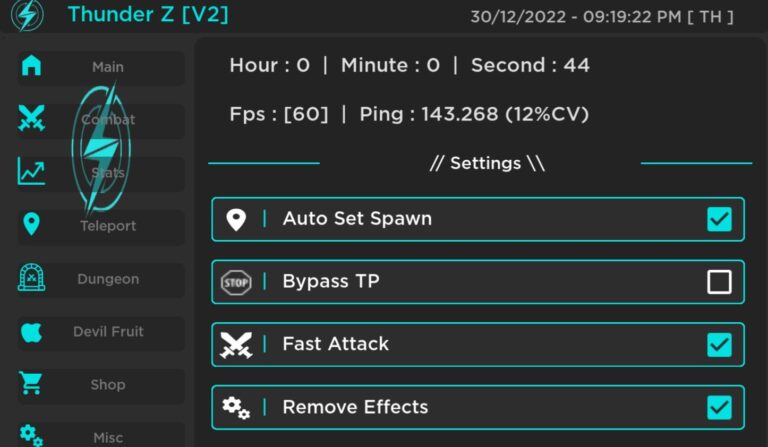The image size is (768, 447).
Task: Go to the Shop tab
Action: click(x=108, y=385)
